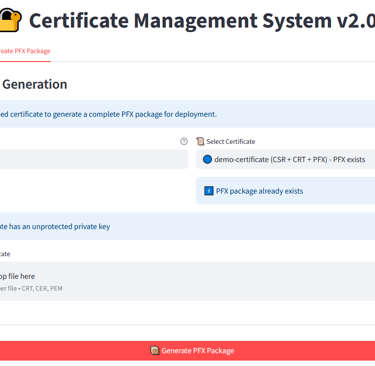Click the blue info icon in PFX notice
This screenshot has width=375, height=366.
pyautogui.click(x=209, y=191)
